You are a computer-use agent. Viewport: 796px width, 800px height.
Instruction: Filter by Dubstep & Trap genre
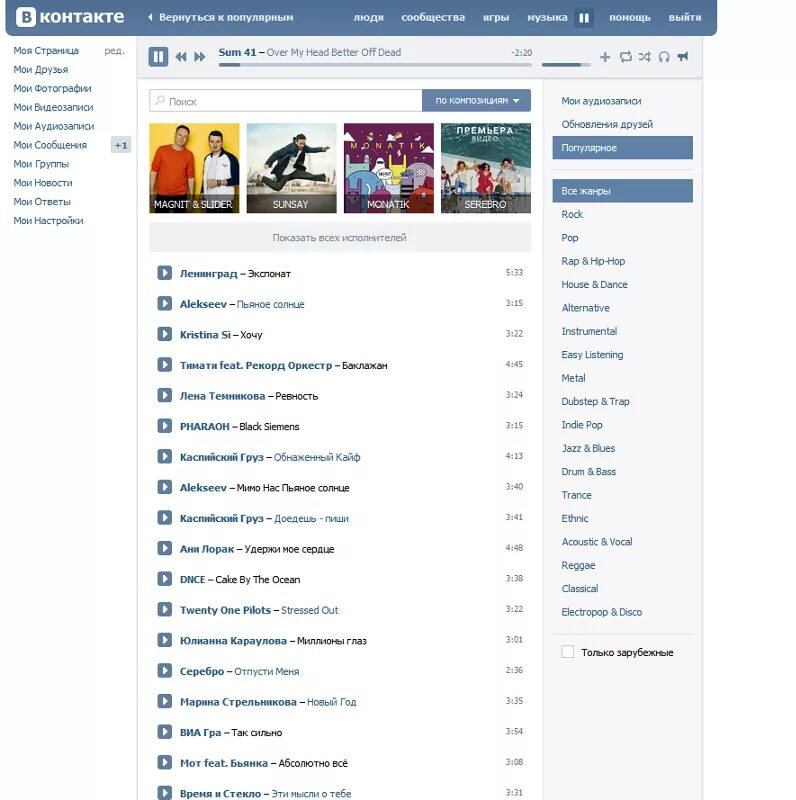coord(595,402)
